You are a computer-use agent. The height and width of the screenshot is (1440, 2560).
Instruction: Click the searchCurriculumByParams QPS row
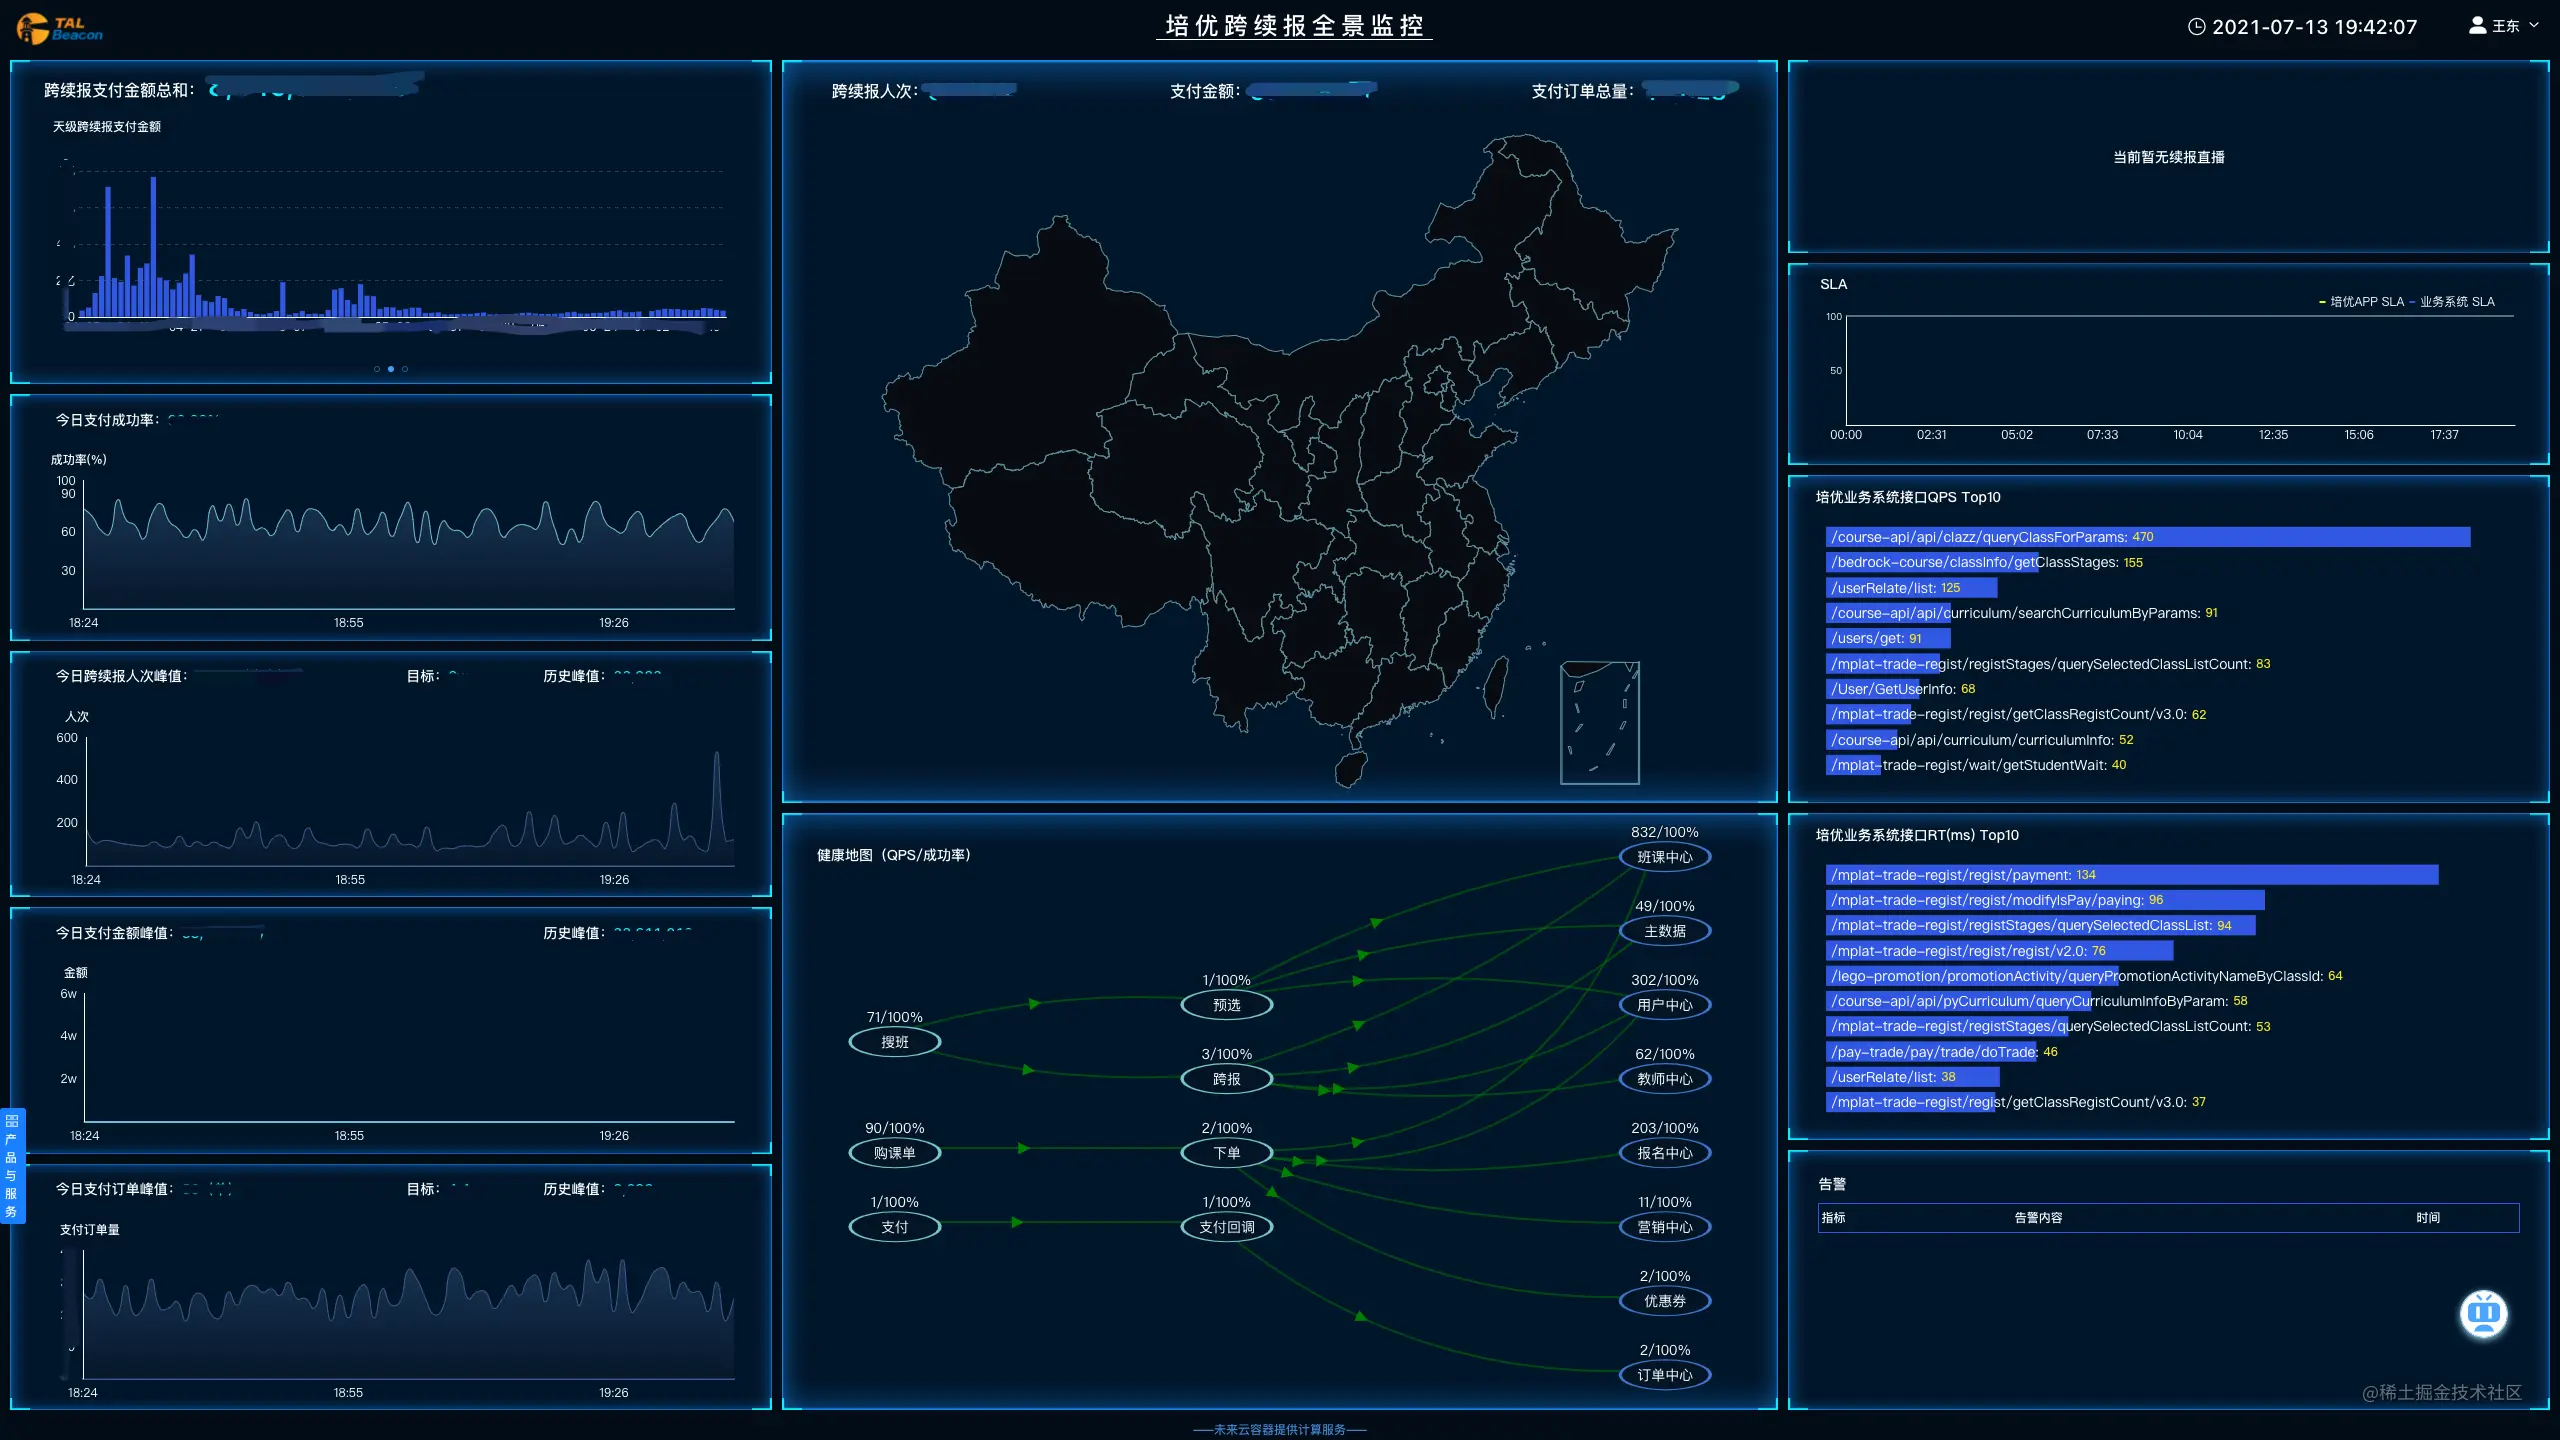click(2022, 613)
